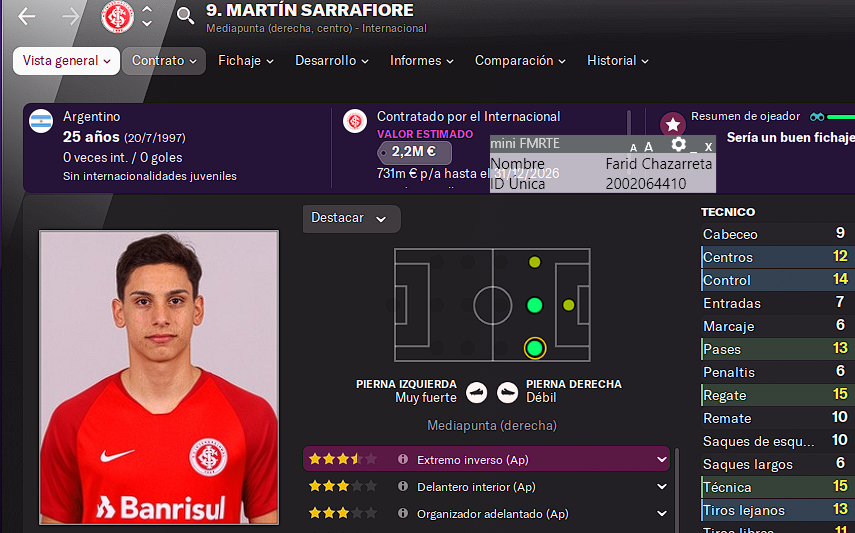The image size is (855, 533).
Task: Click the back navigation arrow
Action: pyautogui.click(x=26, y=16)
